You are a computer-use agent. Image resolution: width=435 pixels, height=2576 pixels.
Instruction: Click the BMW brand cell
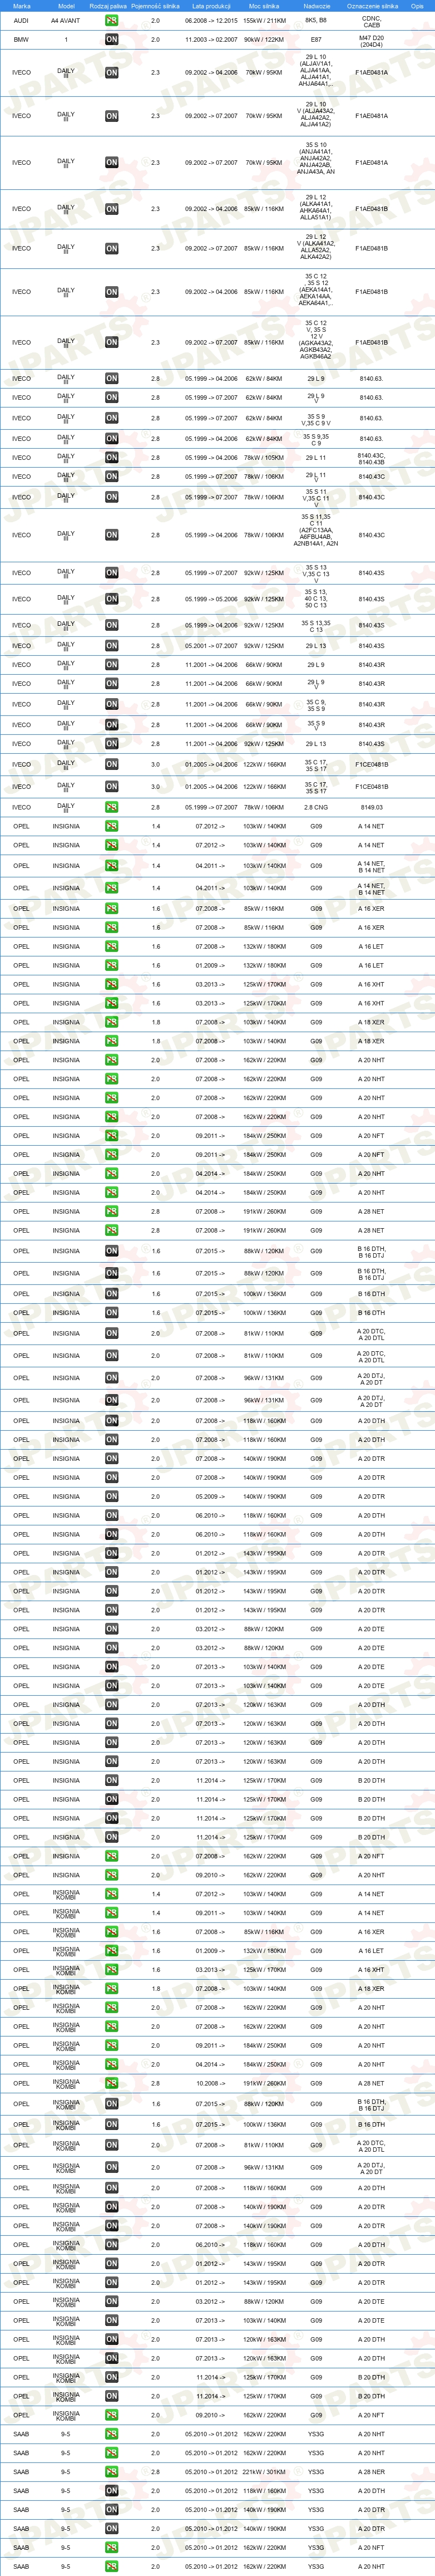click(x=21, y=40)
